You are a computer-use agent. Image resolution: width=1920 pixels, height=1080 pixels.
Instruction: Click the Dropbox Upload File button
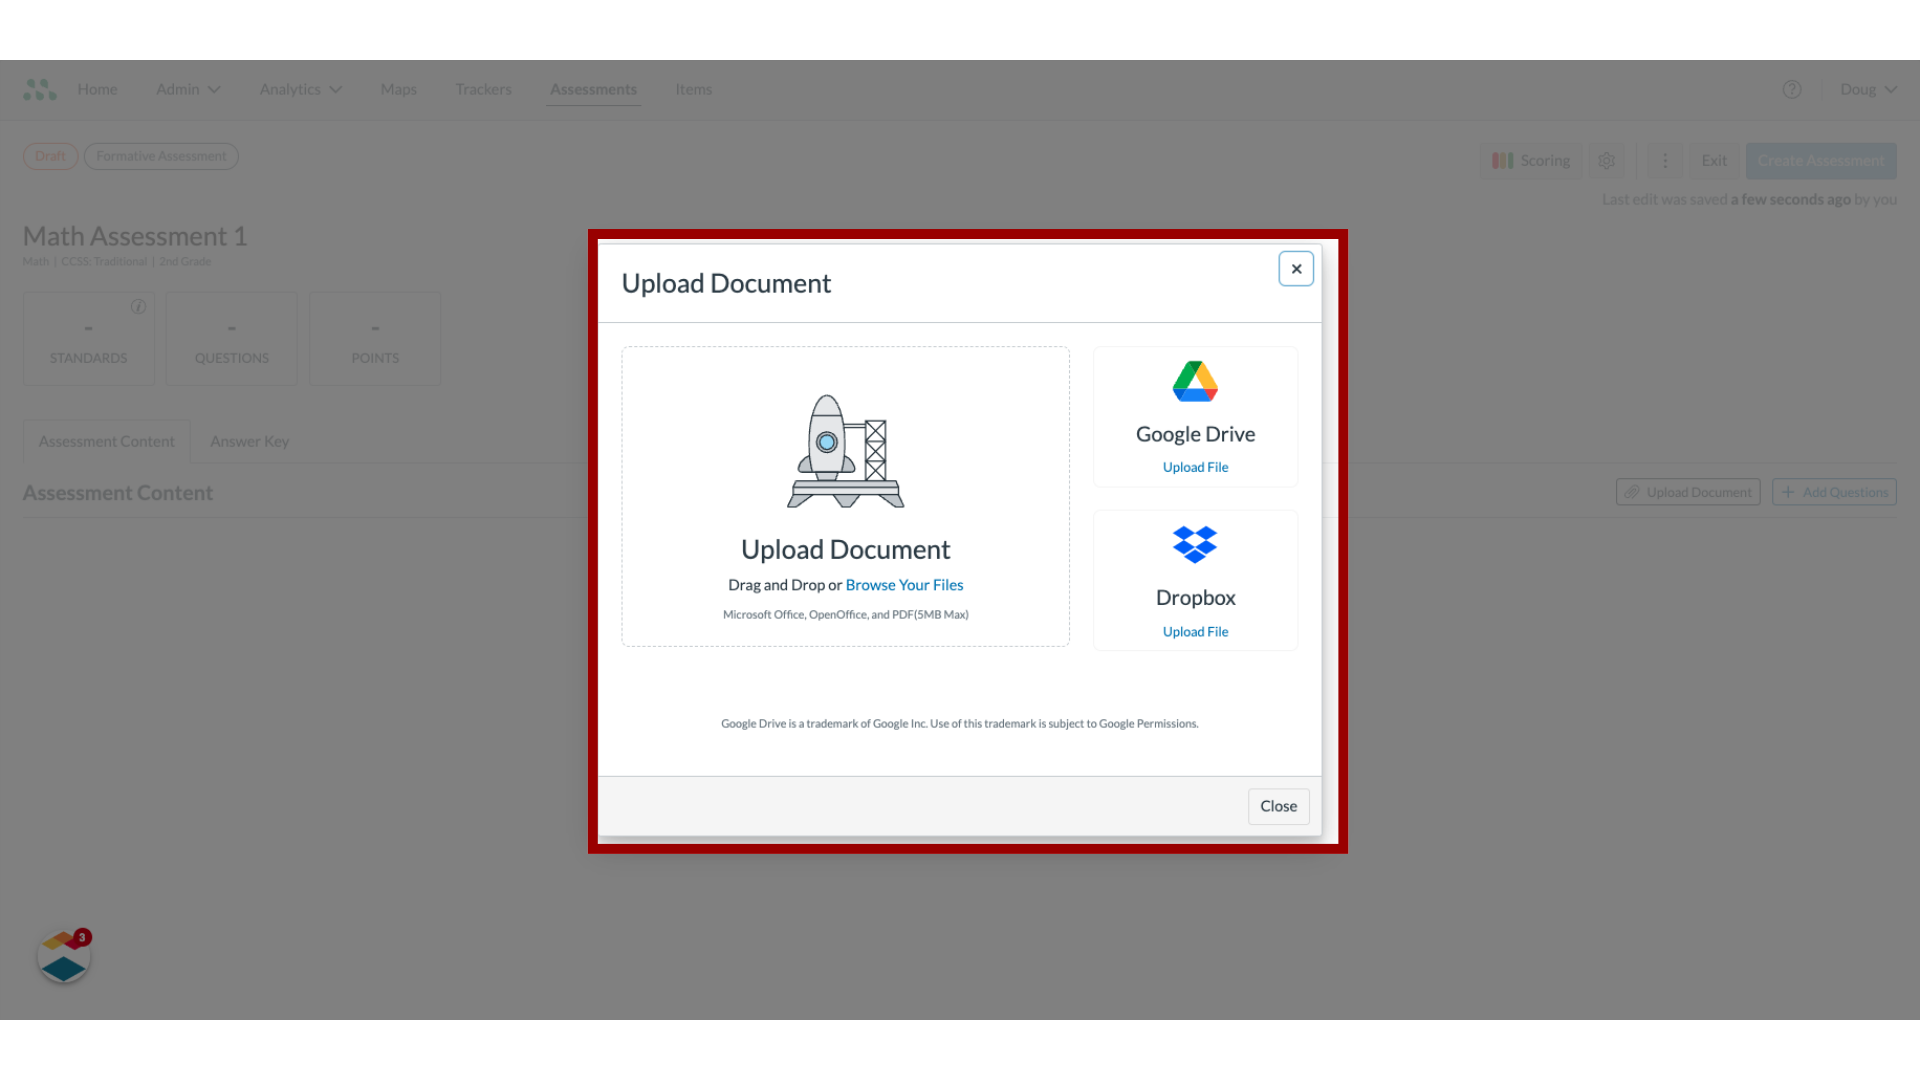click(1195, 630)
